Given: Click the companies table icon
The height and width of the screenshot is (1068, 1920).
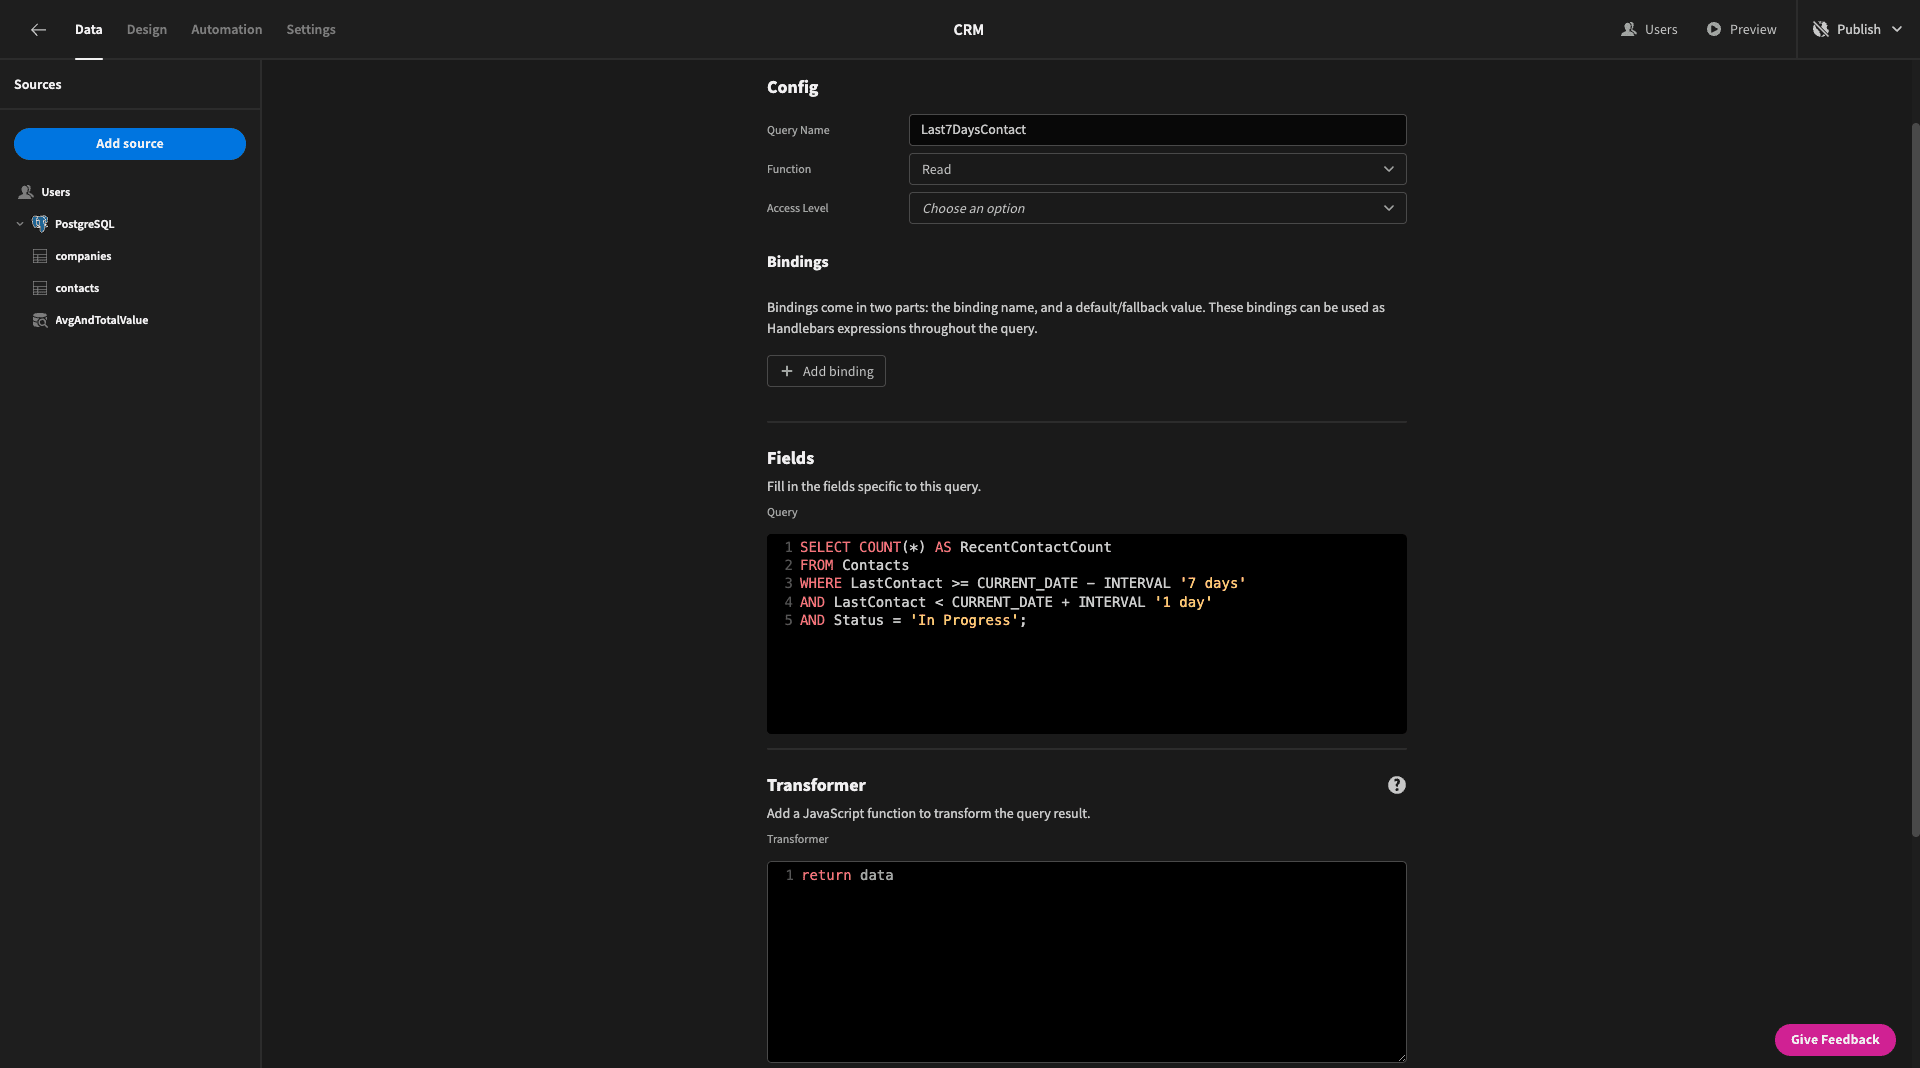Looking at the screenshot, I should [x=40, y=256].
